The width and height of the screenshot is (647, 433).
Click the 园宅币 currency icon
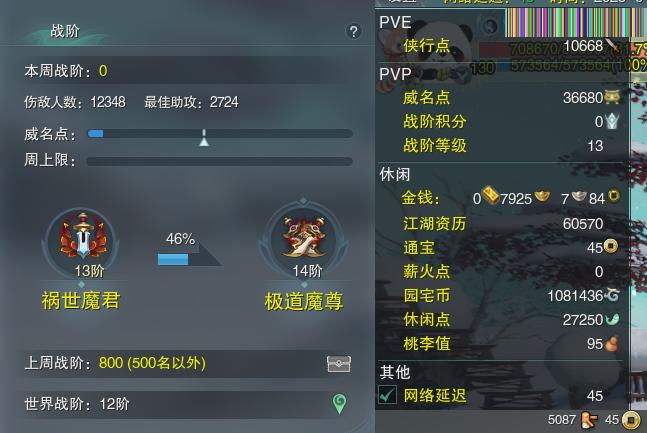(612, 295)
